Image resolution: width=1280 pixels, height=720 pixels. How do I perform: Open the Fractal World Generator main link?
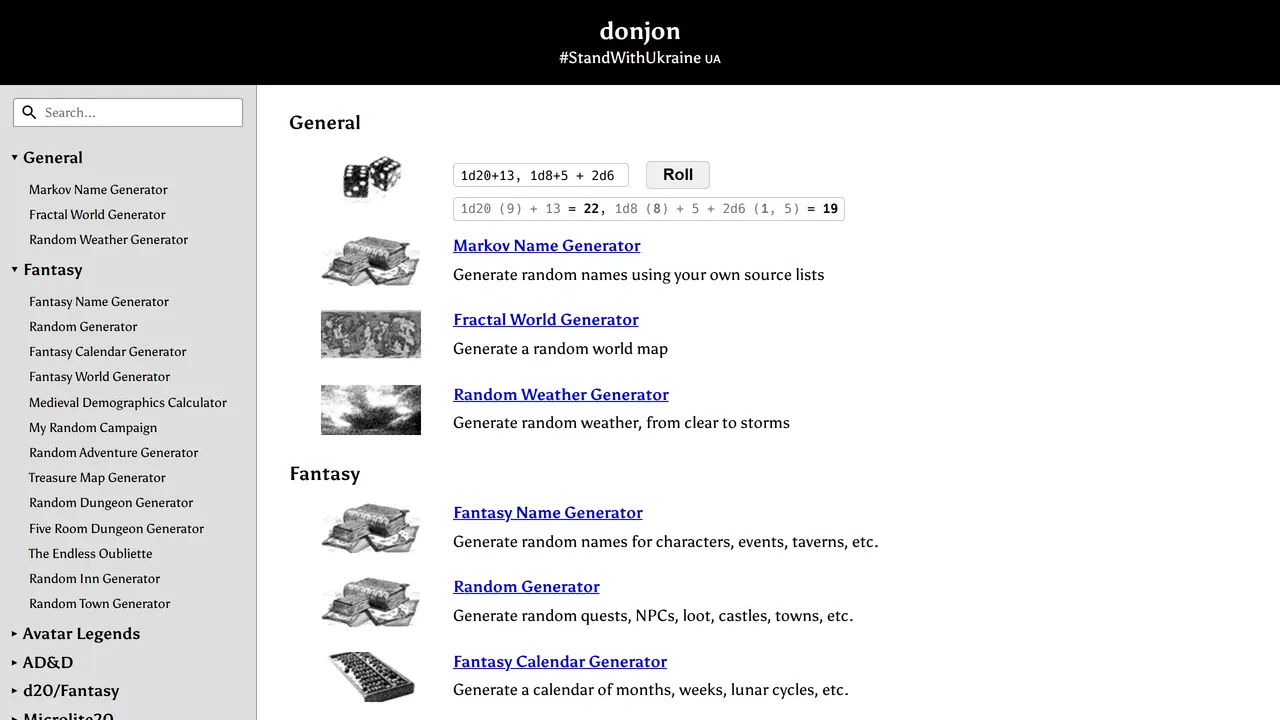[546, 320]
